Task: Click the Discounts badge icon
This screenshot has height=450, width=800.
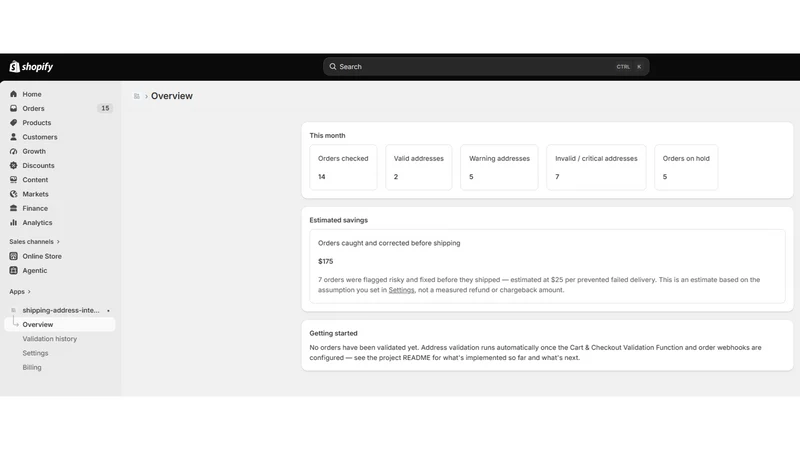Action: point(13,165)
